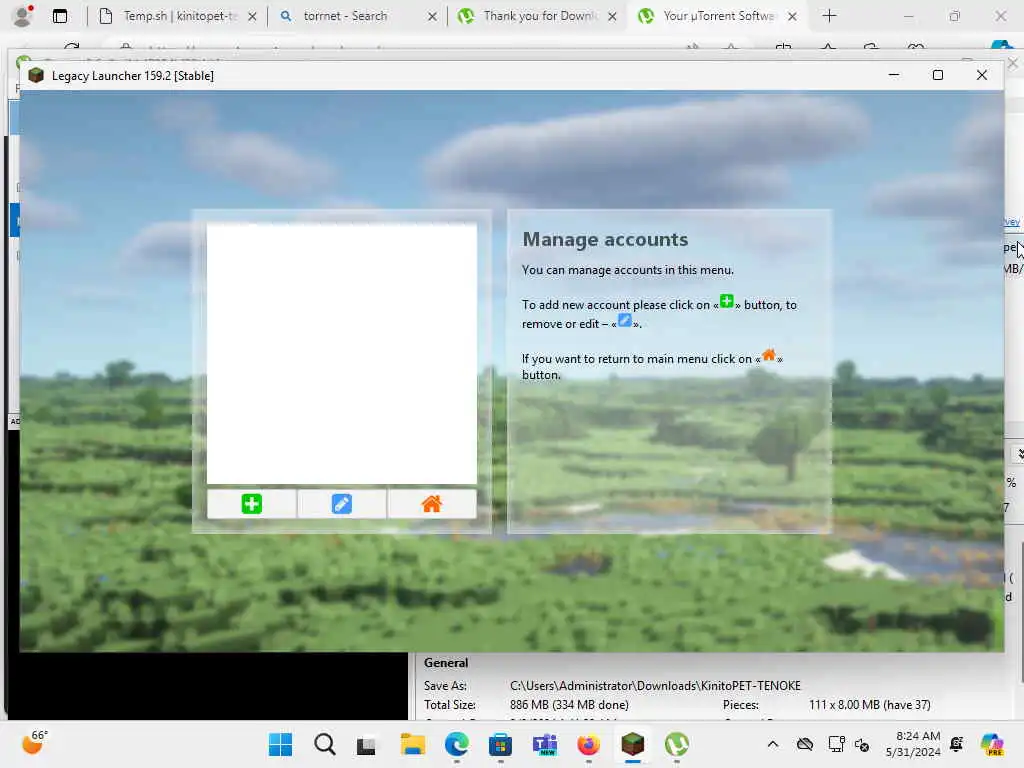Viewport: 1024px width, 768px height.
Task: Click the muted volume tray icon
Action: point(862,745)
